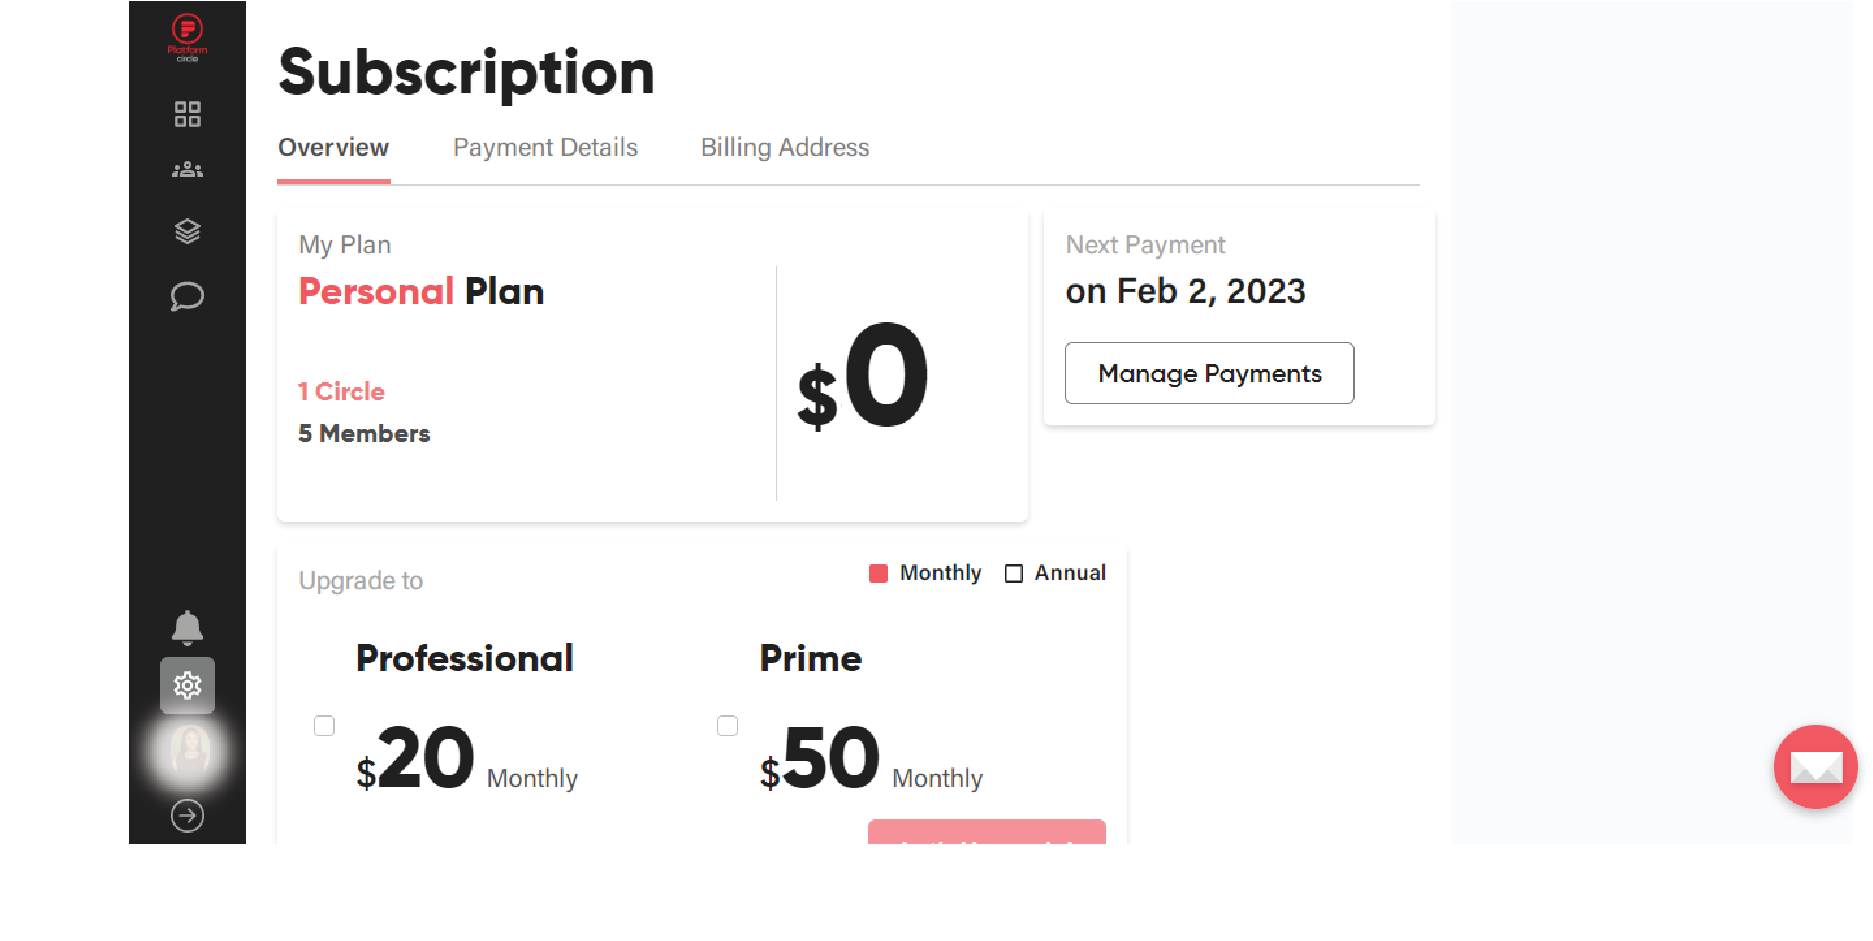The height and width of the screenshot is (941, 1873).
Task: Check the Professional plan checkbox
Action: pos(324,725)
